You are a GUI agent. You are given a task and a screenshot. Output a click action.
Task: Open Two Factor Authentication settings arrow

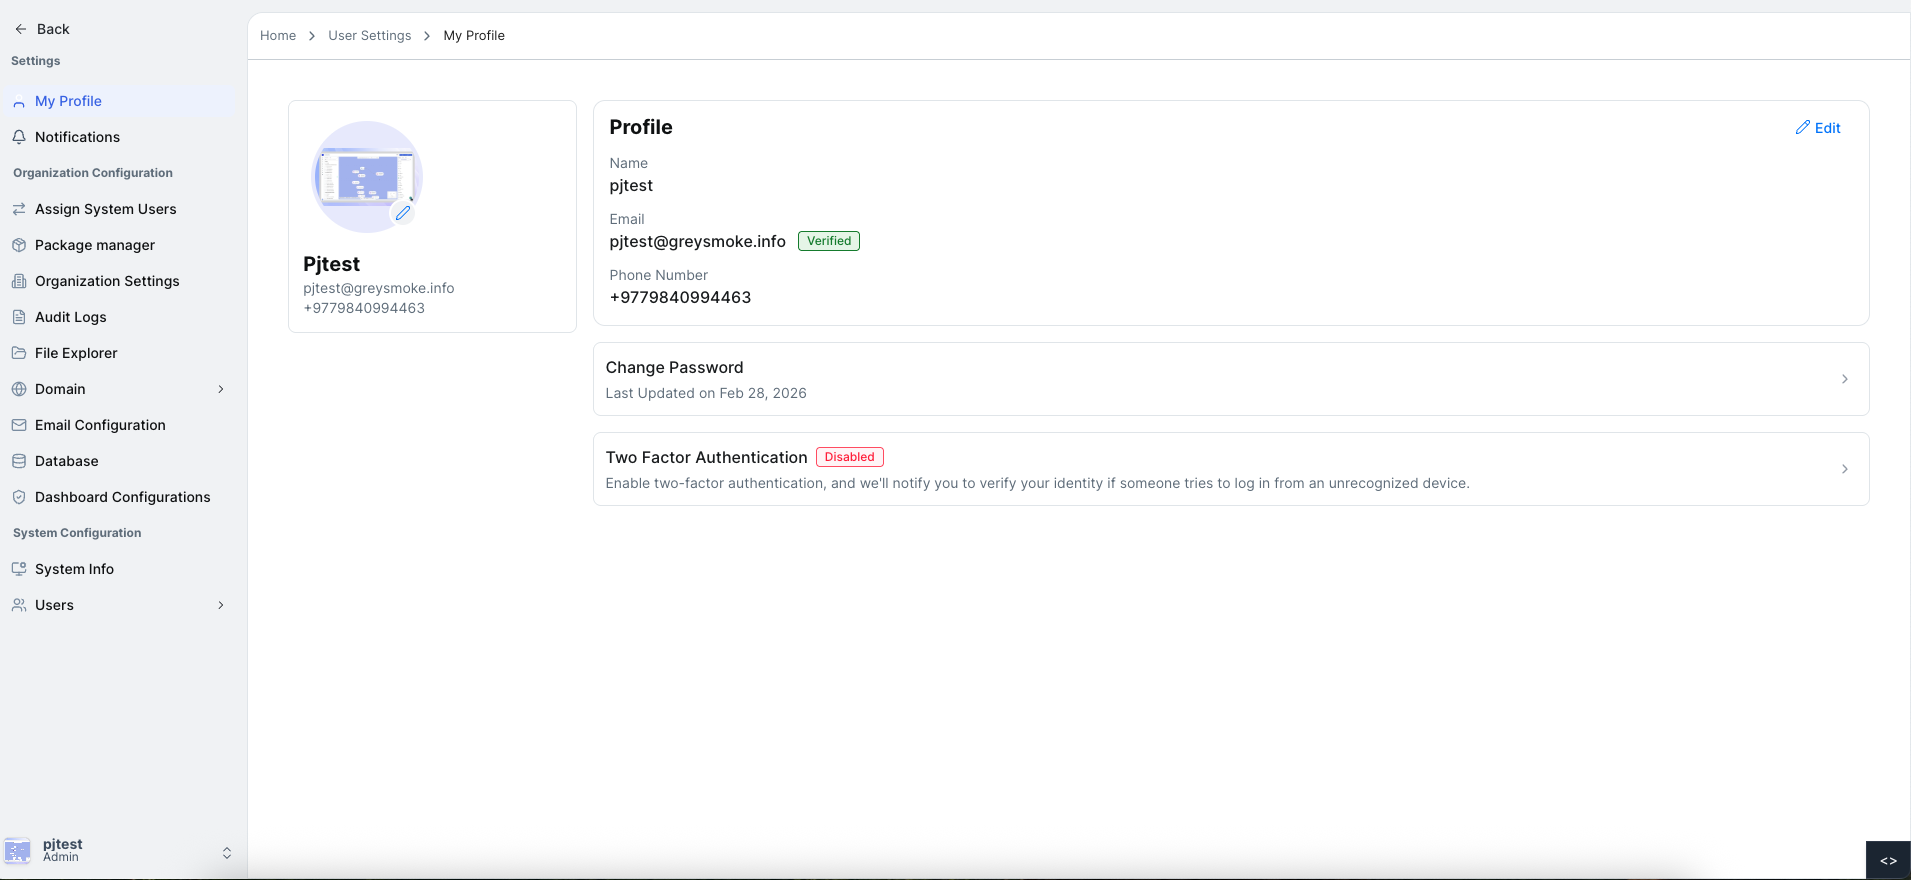tap(1844, 469)
